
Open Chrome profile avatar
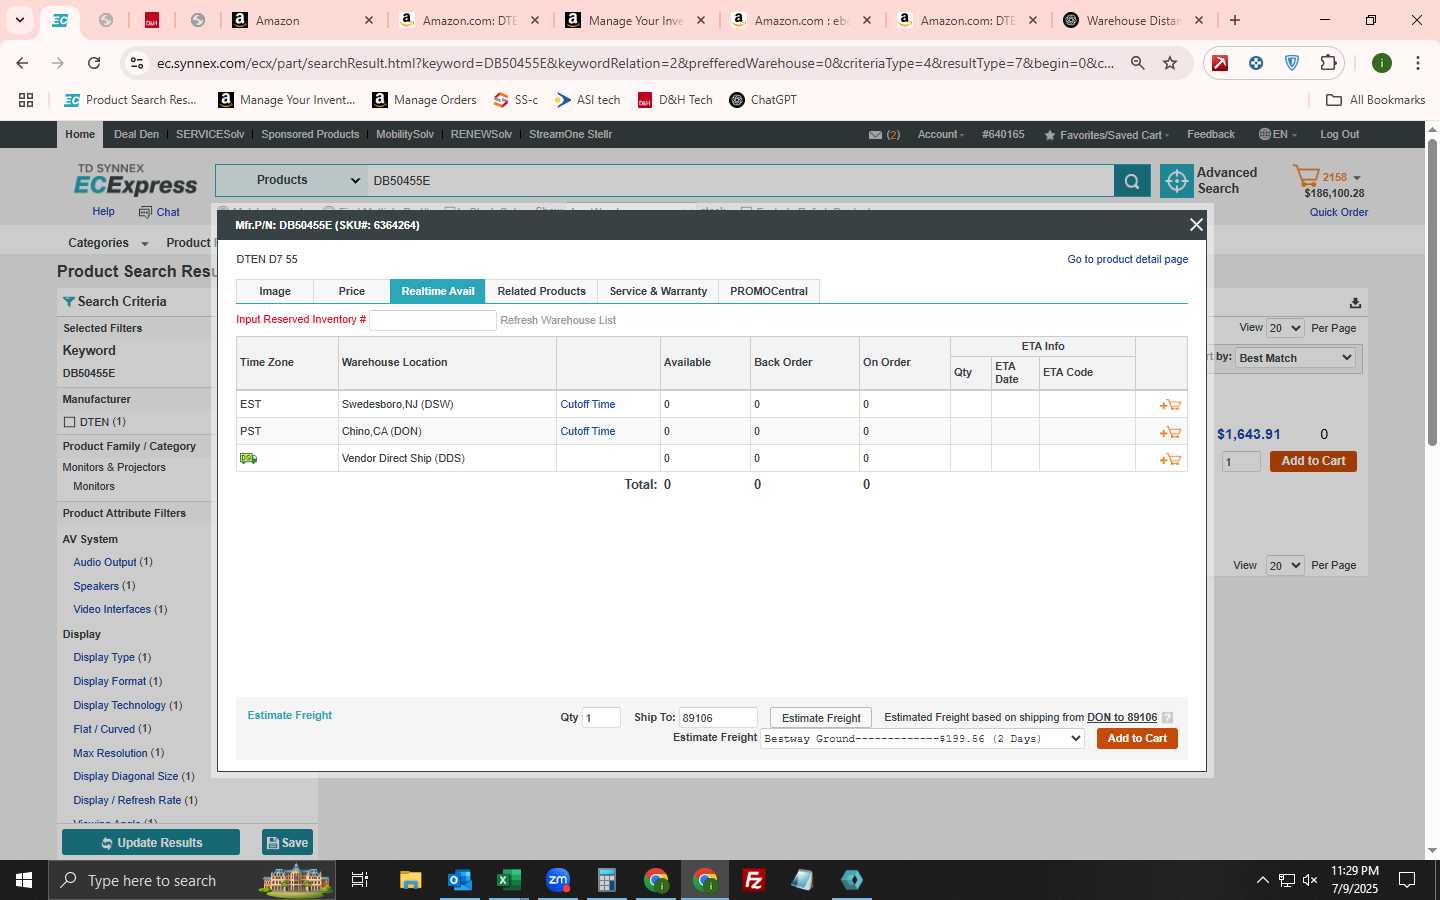1382,63
